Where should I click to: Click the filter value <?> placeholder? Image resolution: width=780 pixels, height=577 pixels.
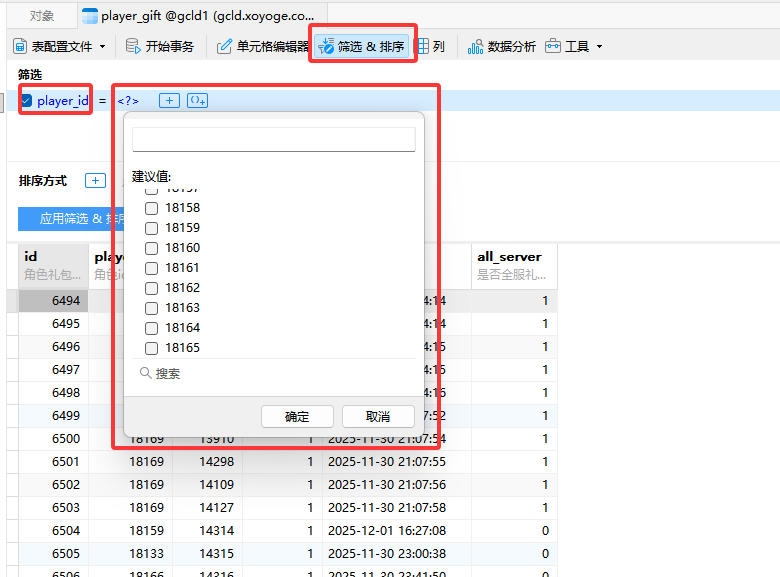coord(128,100)
